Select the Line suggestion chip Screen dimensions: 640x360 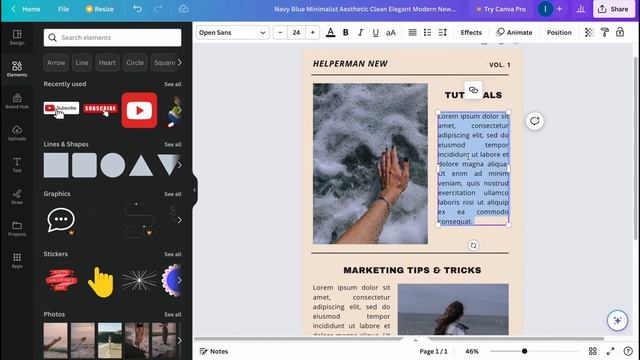[82, 62]
